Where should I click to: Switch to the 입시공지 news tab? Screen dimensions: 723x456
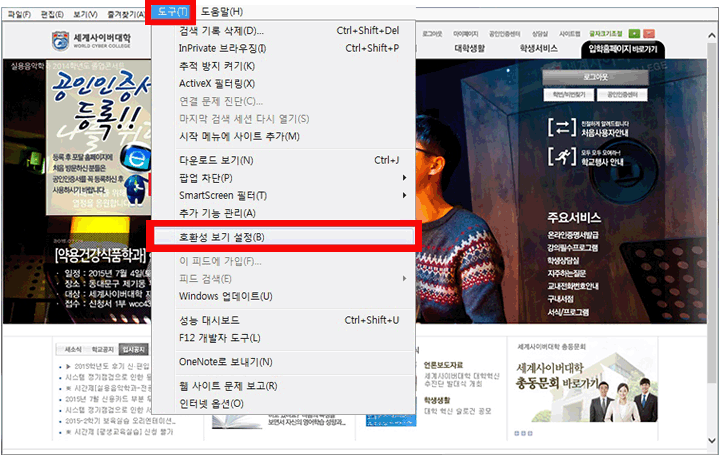click(133, 349)
